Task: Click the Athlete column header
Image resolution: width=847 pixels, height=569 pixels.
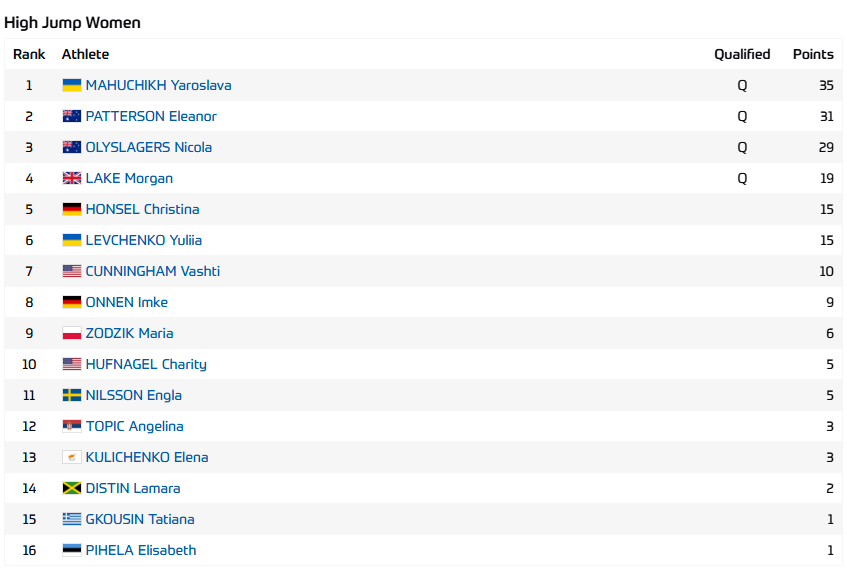Action: [85, 55]
